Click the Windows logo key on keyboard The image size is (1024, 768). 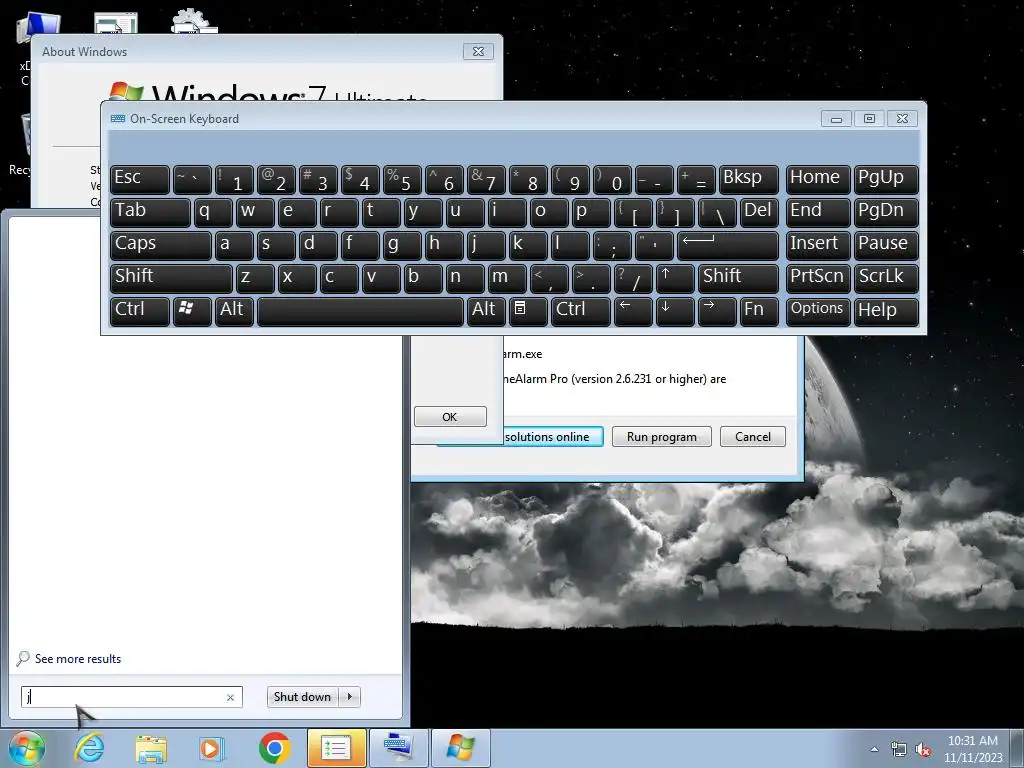click(x=192, y=312)
